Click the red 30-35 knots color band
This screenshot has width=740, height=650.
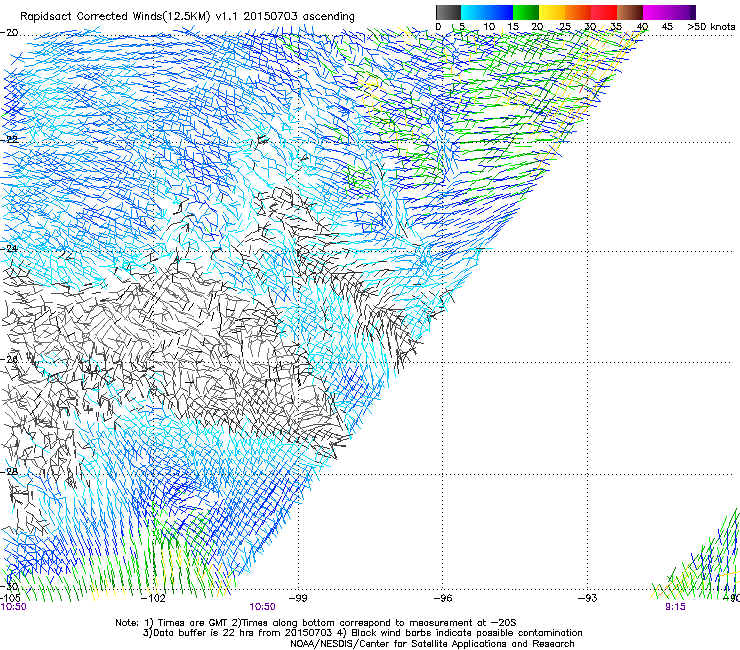604,12
